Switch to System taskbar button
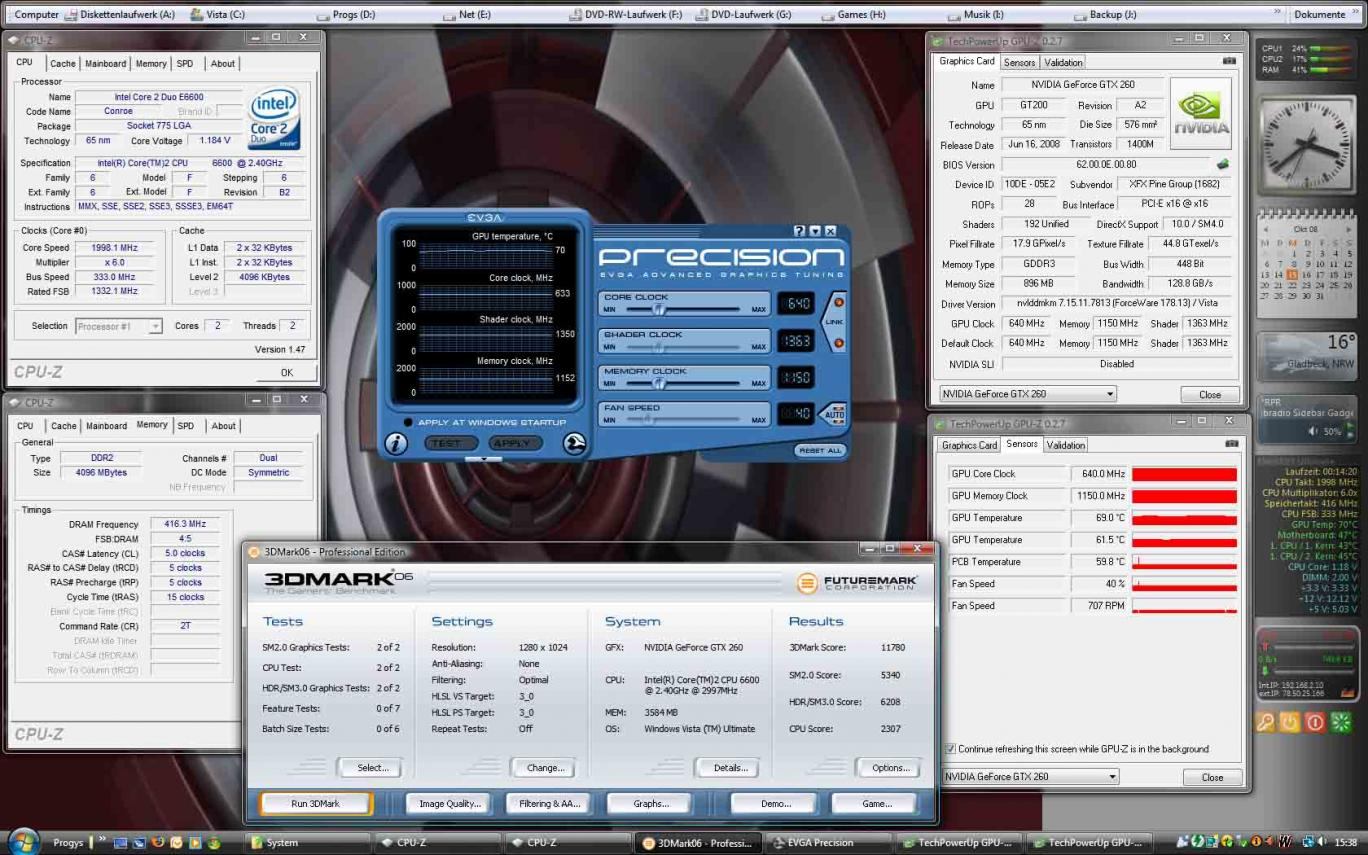The width and height of the screenshot is (1368, 855). pos(307,843)
